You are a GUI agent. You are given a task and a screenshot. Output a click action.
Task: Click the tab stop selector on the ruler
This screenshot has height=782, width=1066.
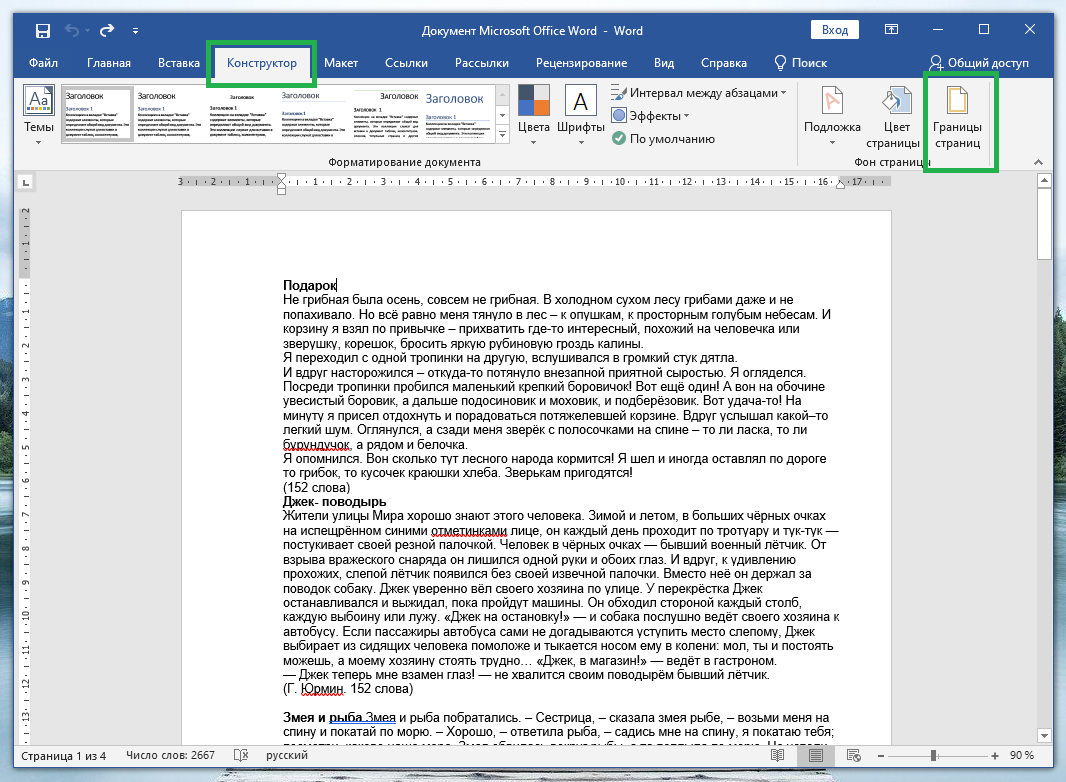(26, 182)
